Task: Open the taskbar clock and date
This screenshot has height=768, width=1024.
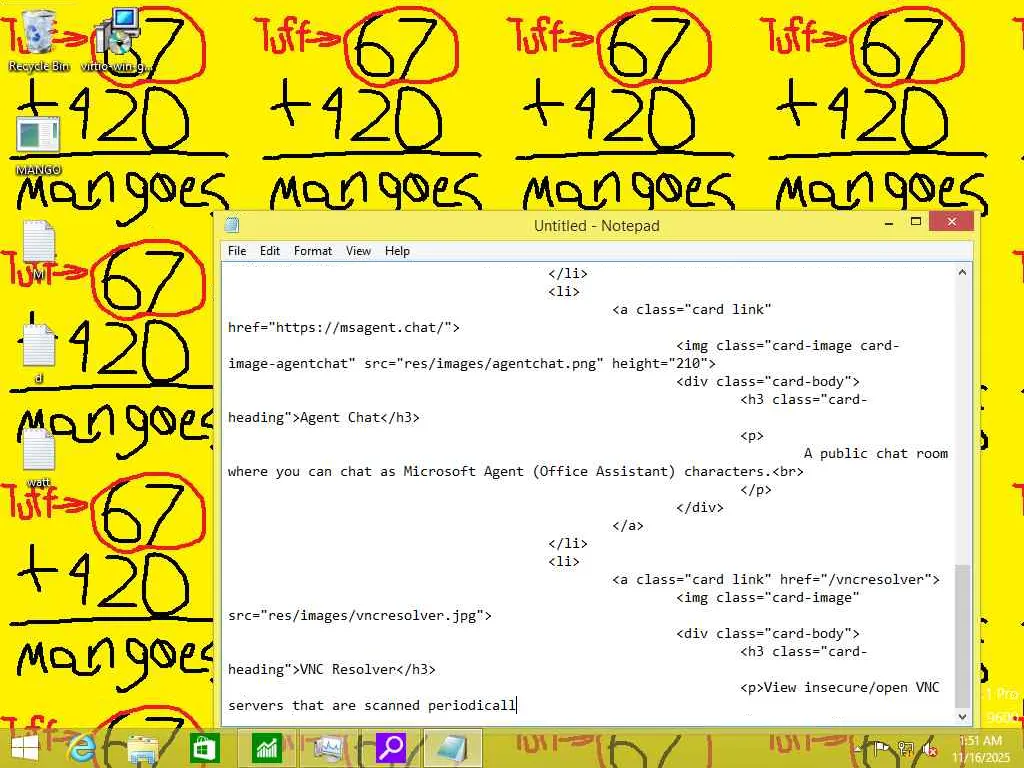Action: click(x=981, y=749)
